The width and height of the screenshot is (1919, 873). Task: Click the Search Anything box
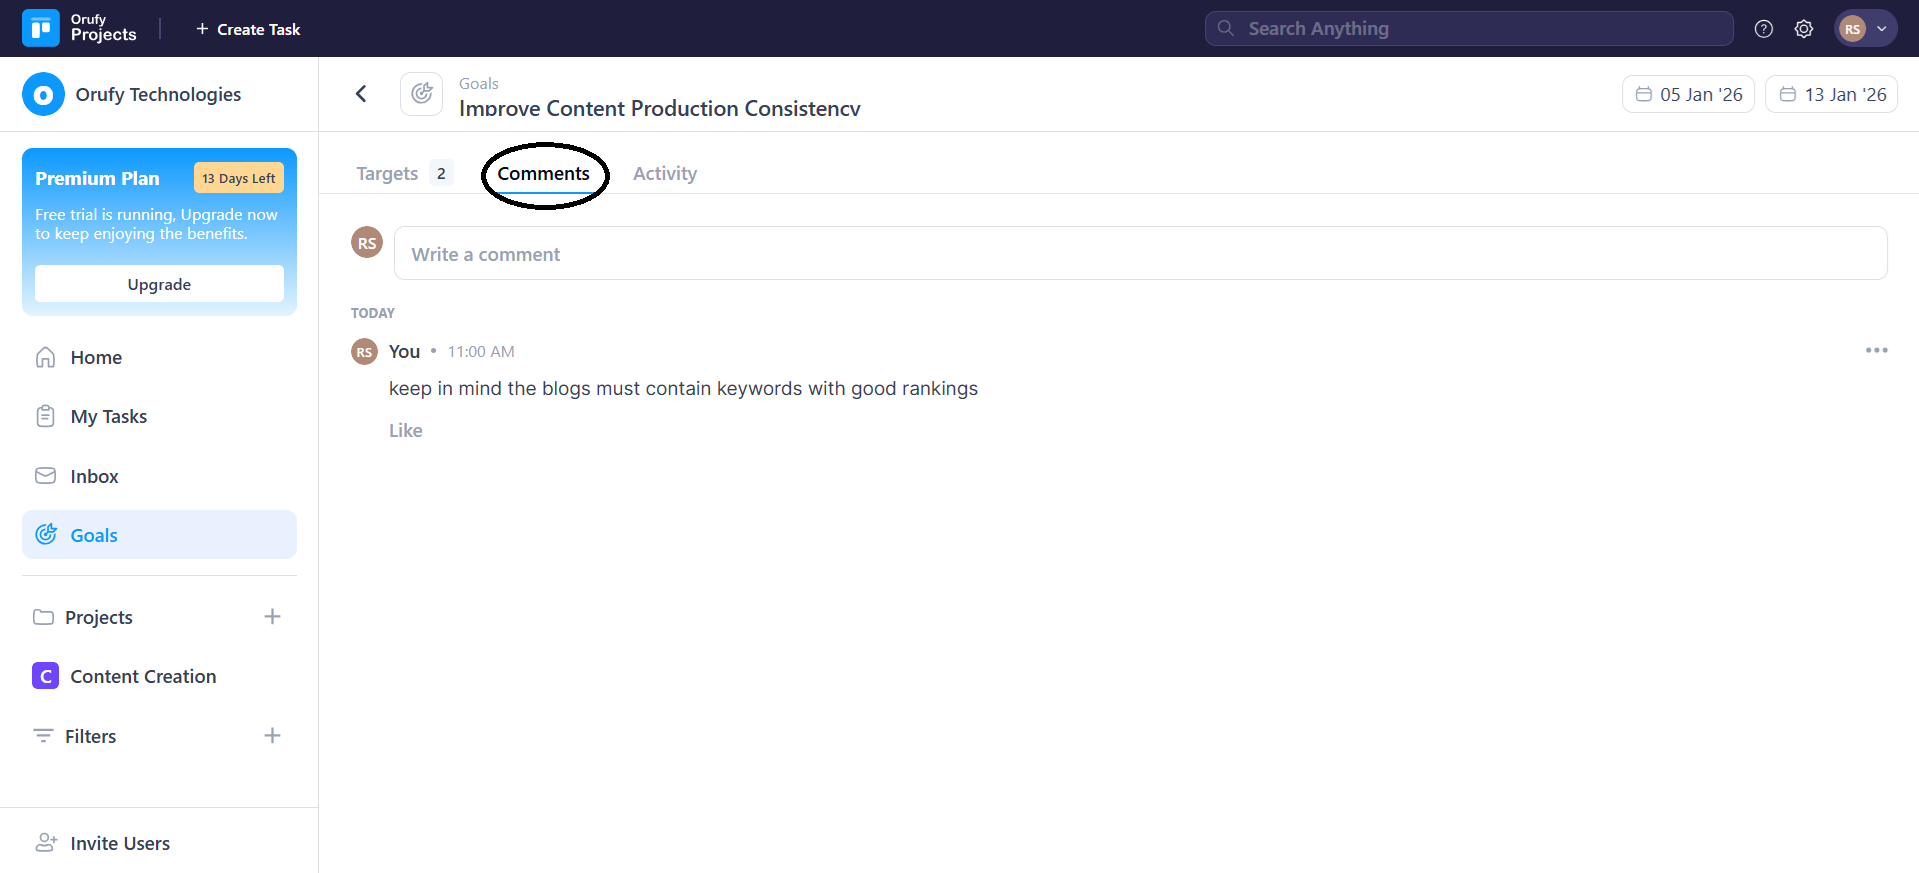tap(1468, 29)
